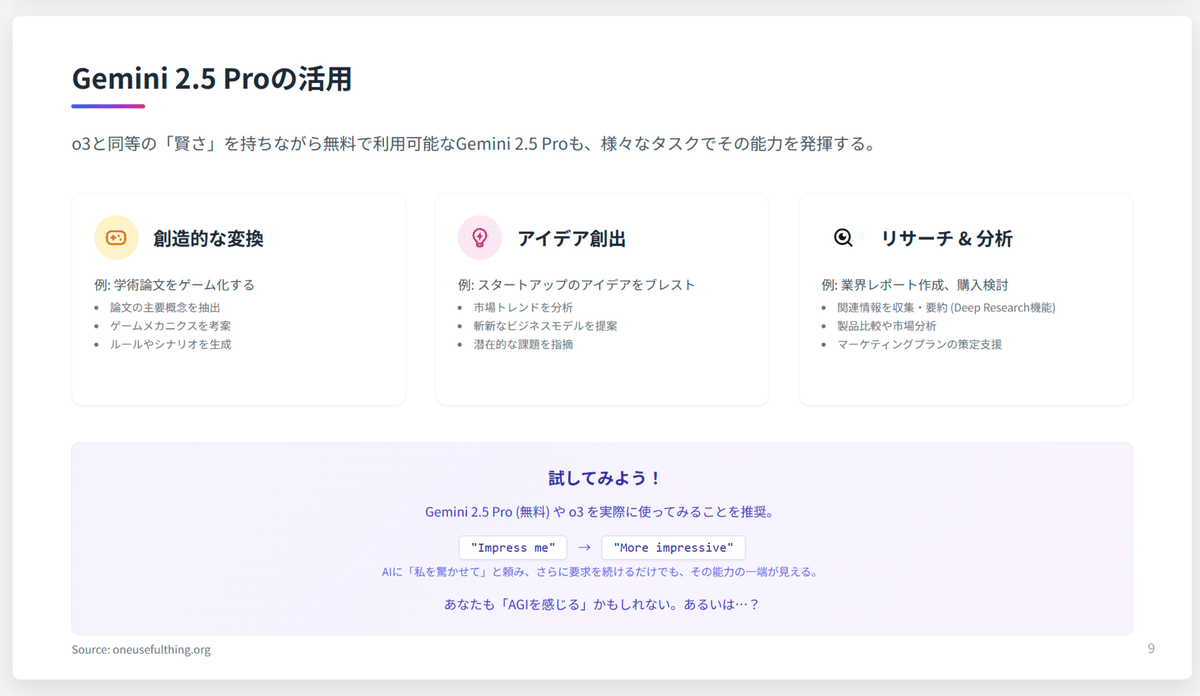Click the magnifying glass research icon

click(x=843, y=238)
